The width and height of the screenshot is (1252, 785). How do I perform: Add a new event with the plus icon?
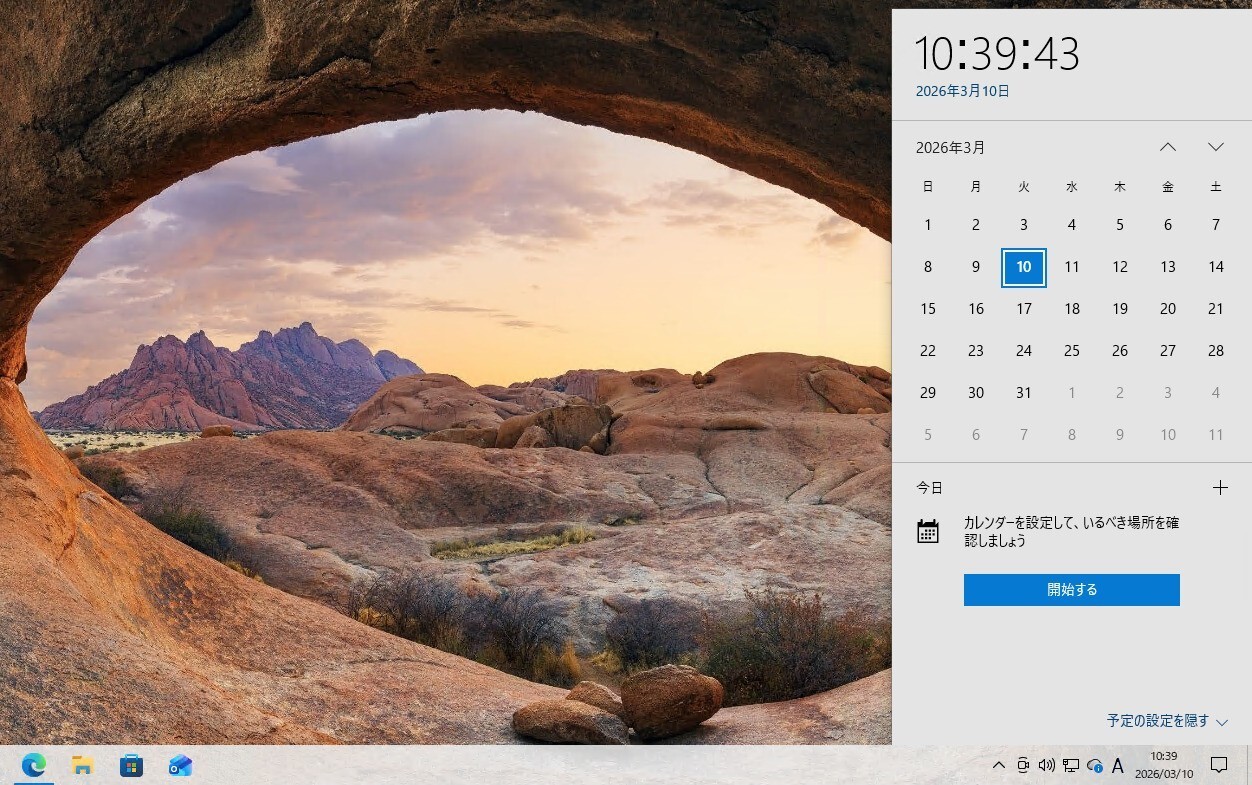[x=1220, y=488]
